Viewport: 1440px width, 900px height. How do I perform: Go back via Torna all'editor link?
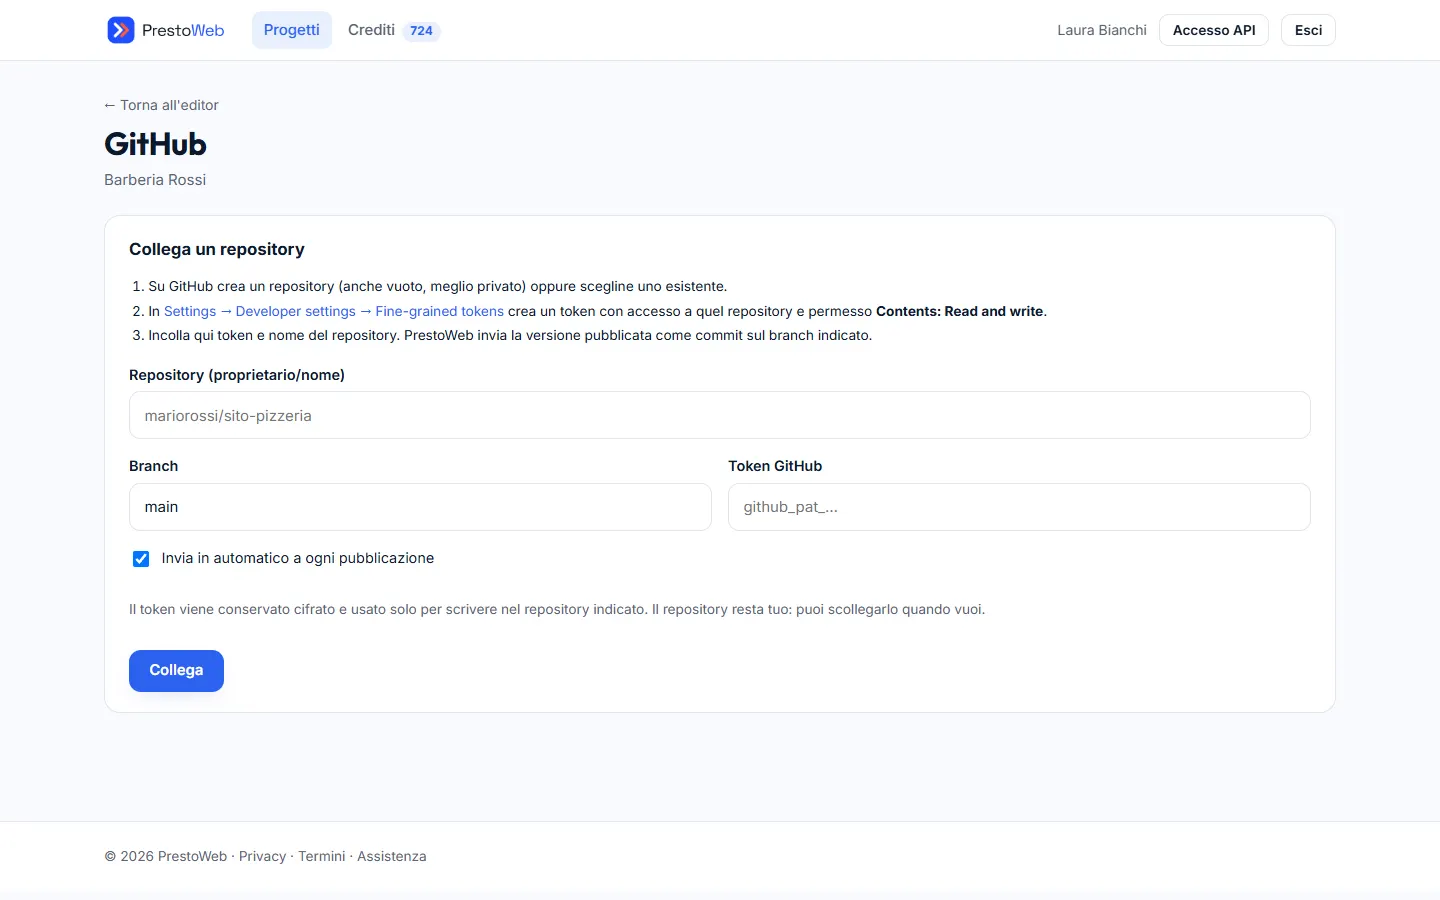point(161,105)
